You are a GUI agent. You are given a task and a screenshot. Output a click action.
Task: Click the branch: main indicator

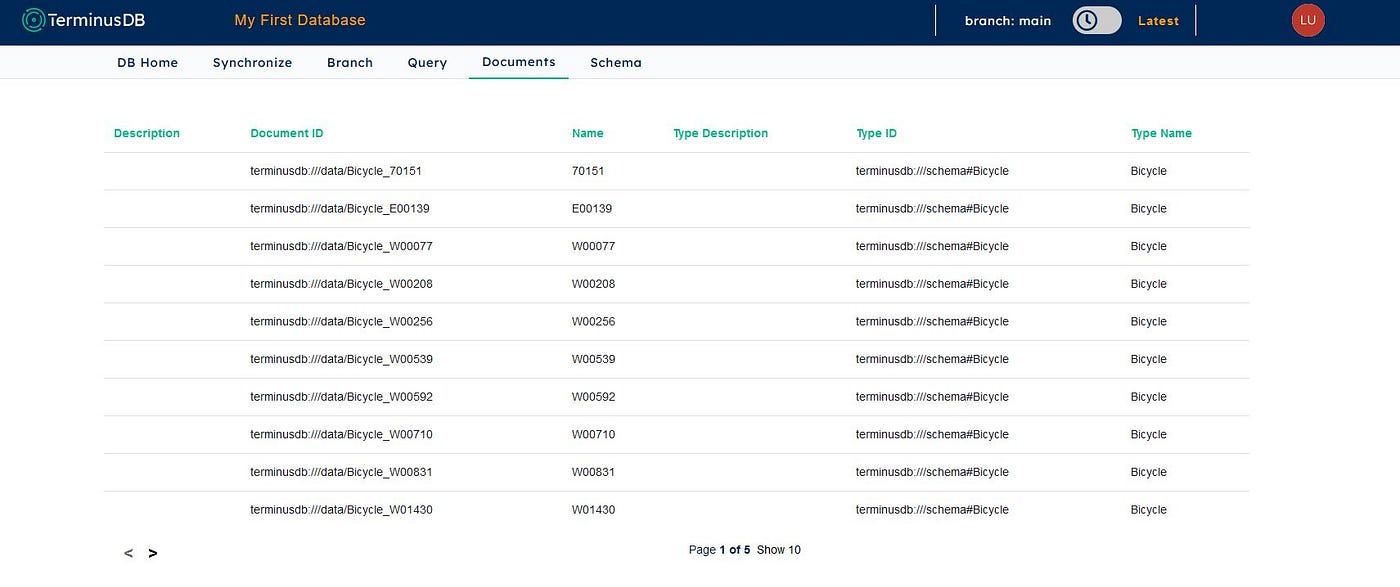click(1007, 19)
